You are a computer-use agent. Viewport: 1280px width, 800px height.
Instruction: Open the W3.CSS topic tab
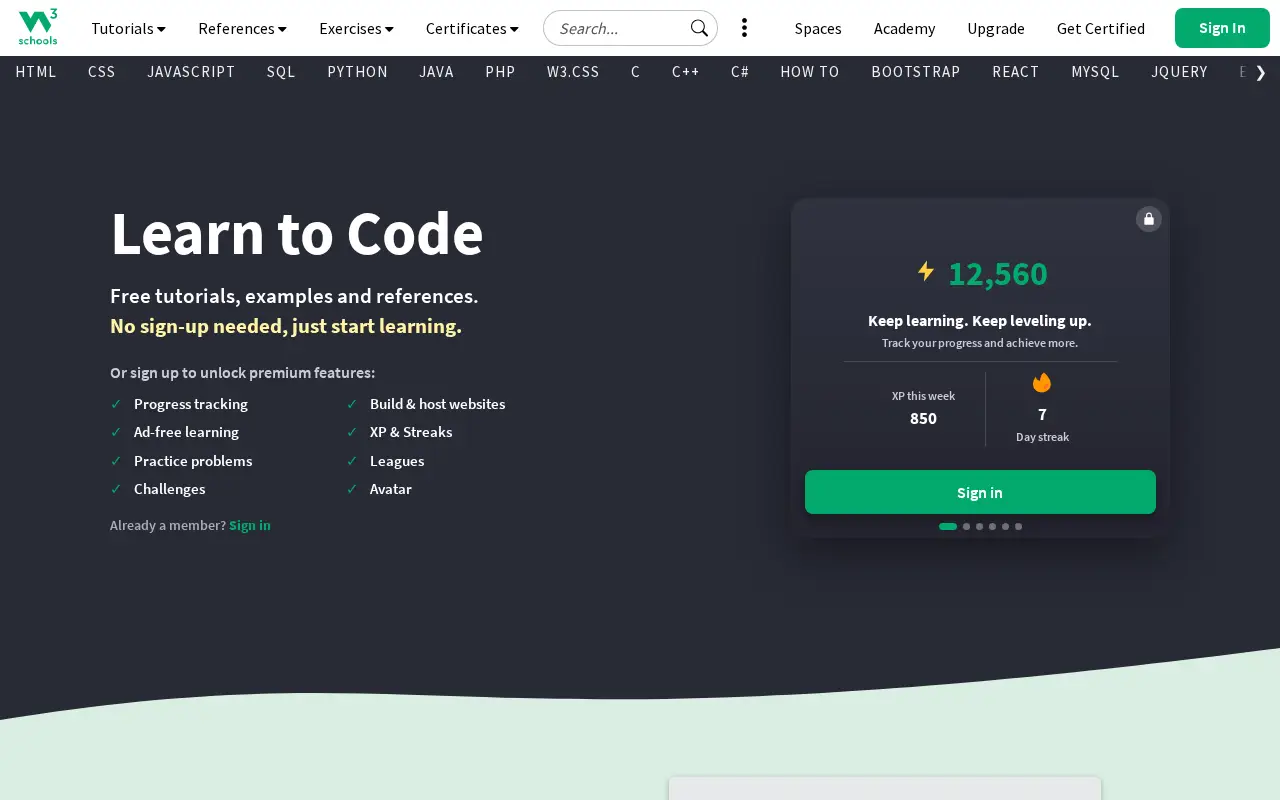coord(573,72)
